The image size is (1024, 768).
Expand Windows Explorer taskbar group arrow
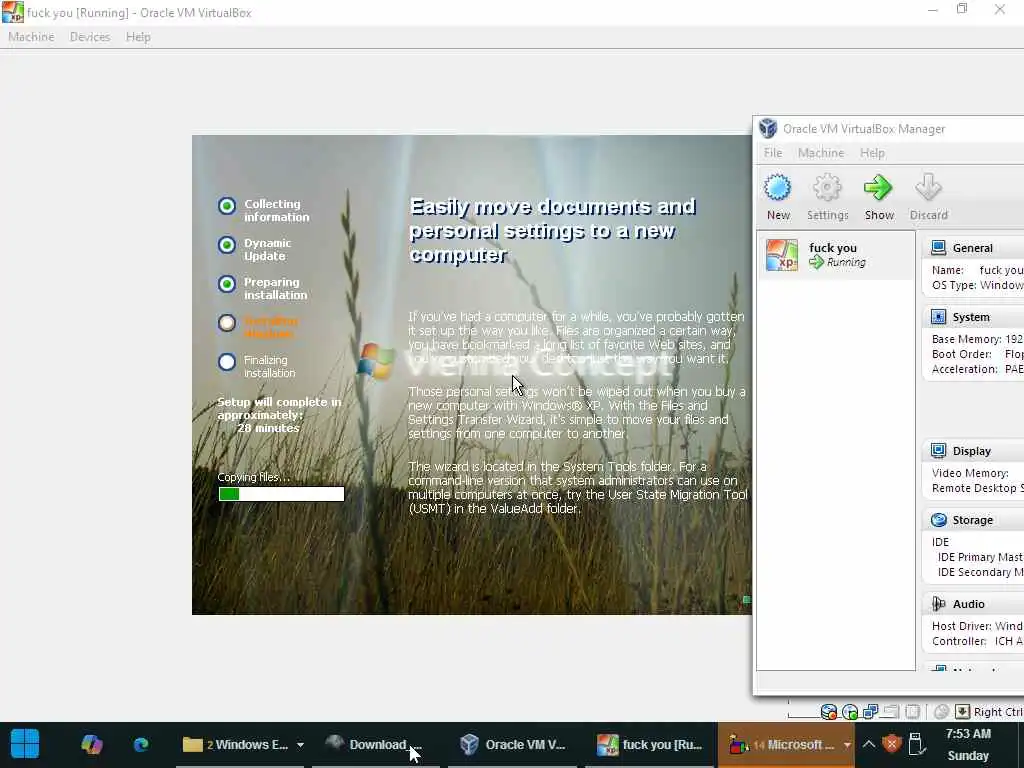pyautogui.click(x=300, y=745)
